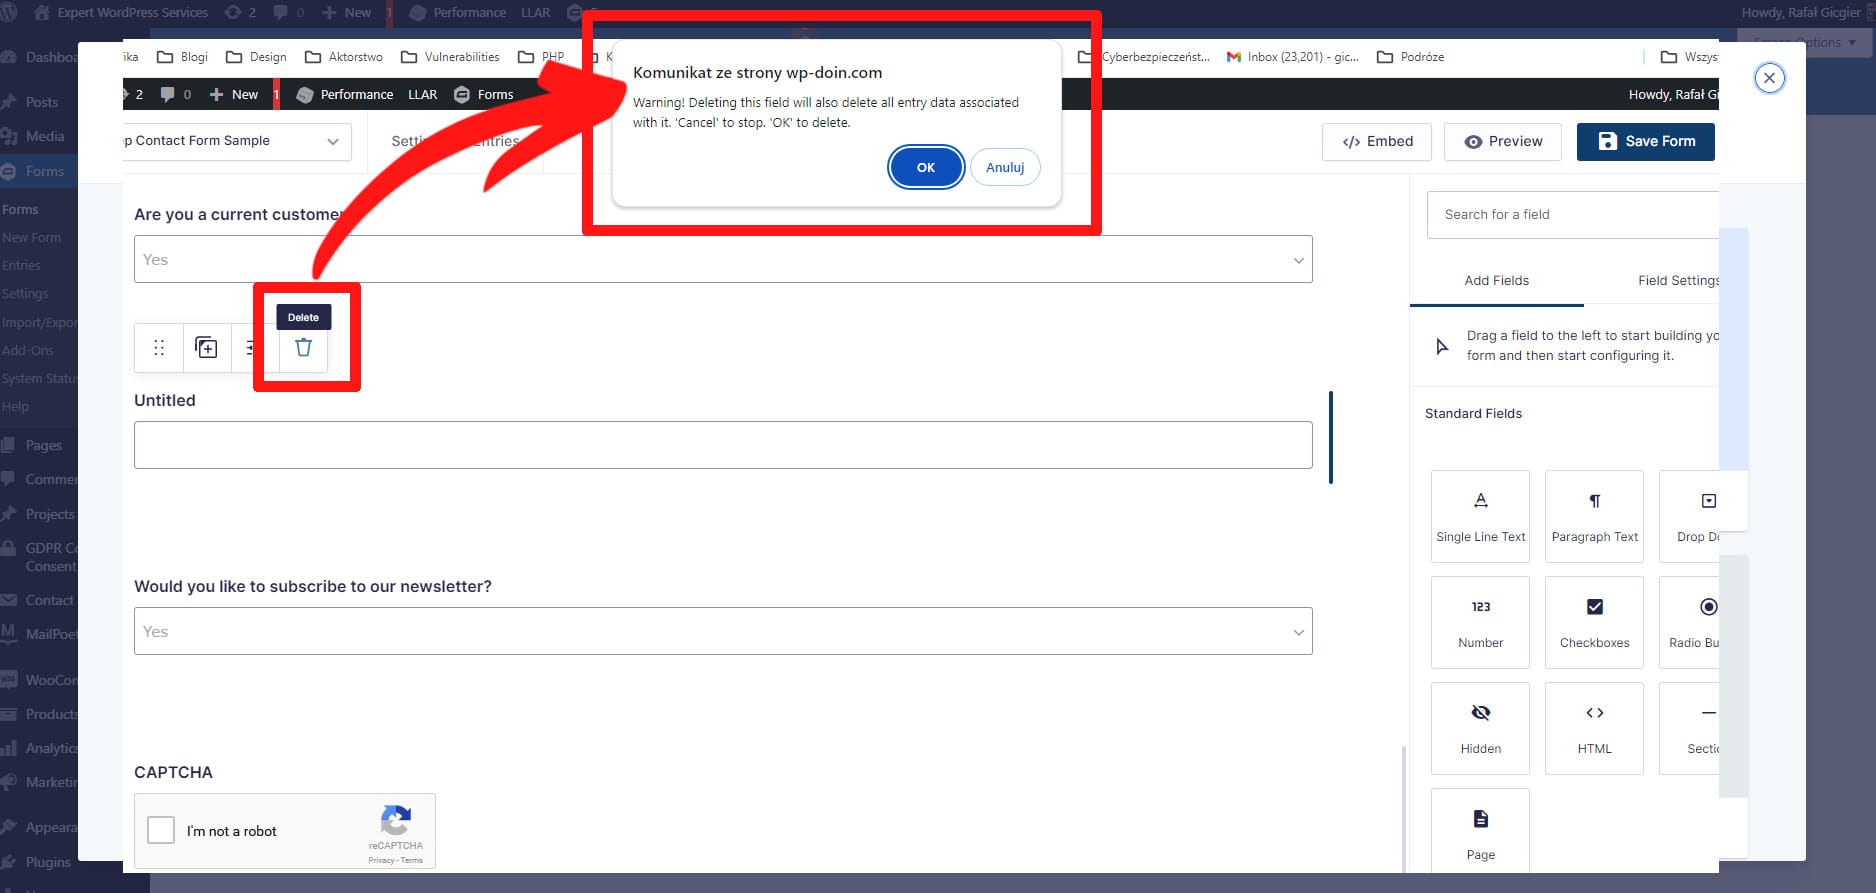Add a Page field

(1480, 834)
